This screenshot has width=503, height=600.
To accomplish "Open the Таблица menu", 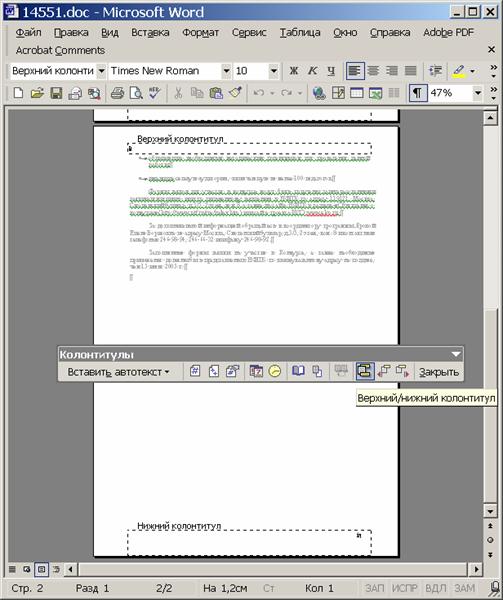I will coord(300,33).
